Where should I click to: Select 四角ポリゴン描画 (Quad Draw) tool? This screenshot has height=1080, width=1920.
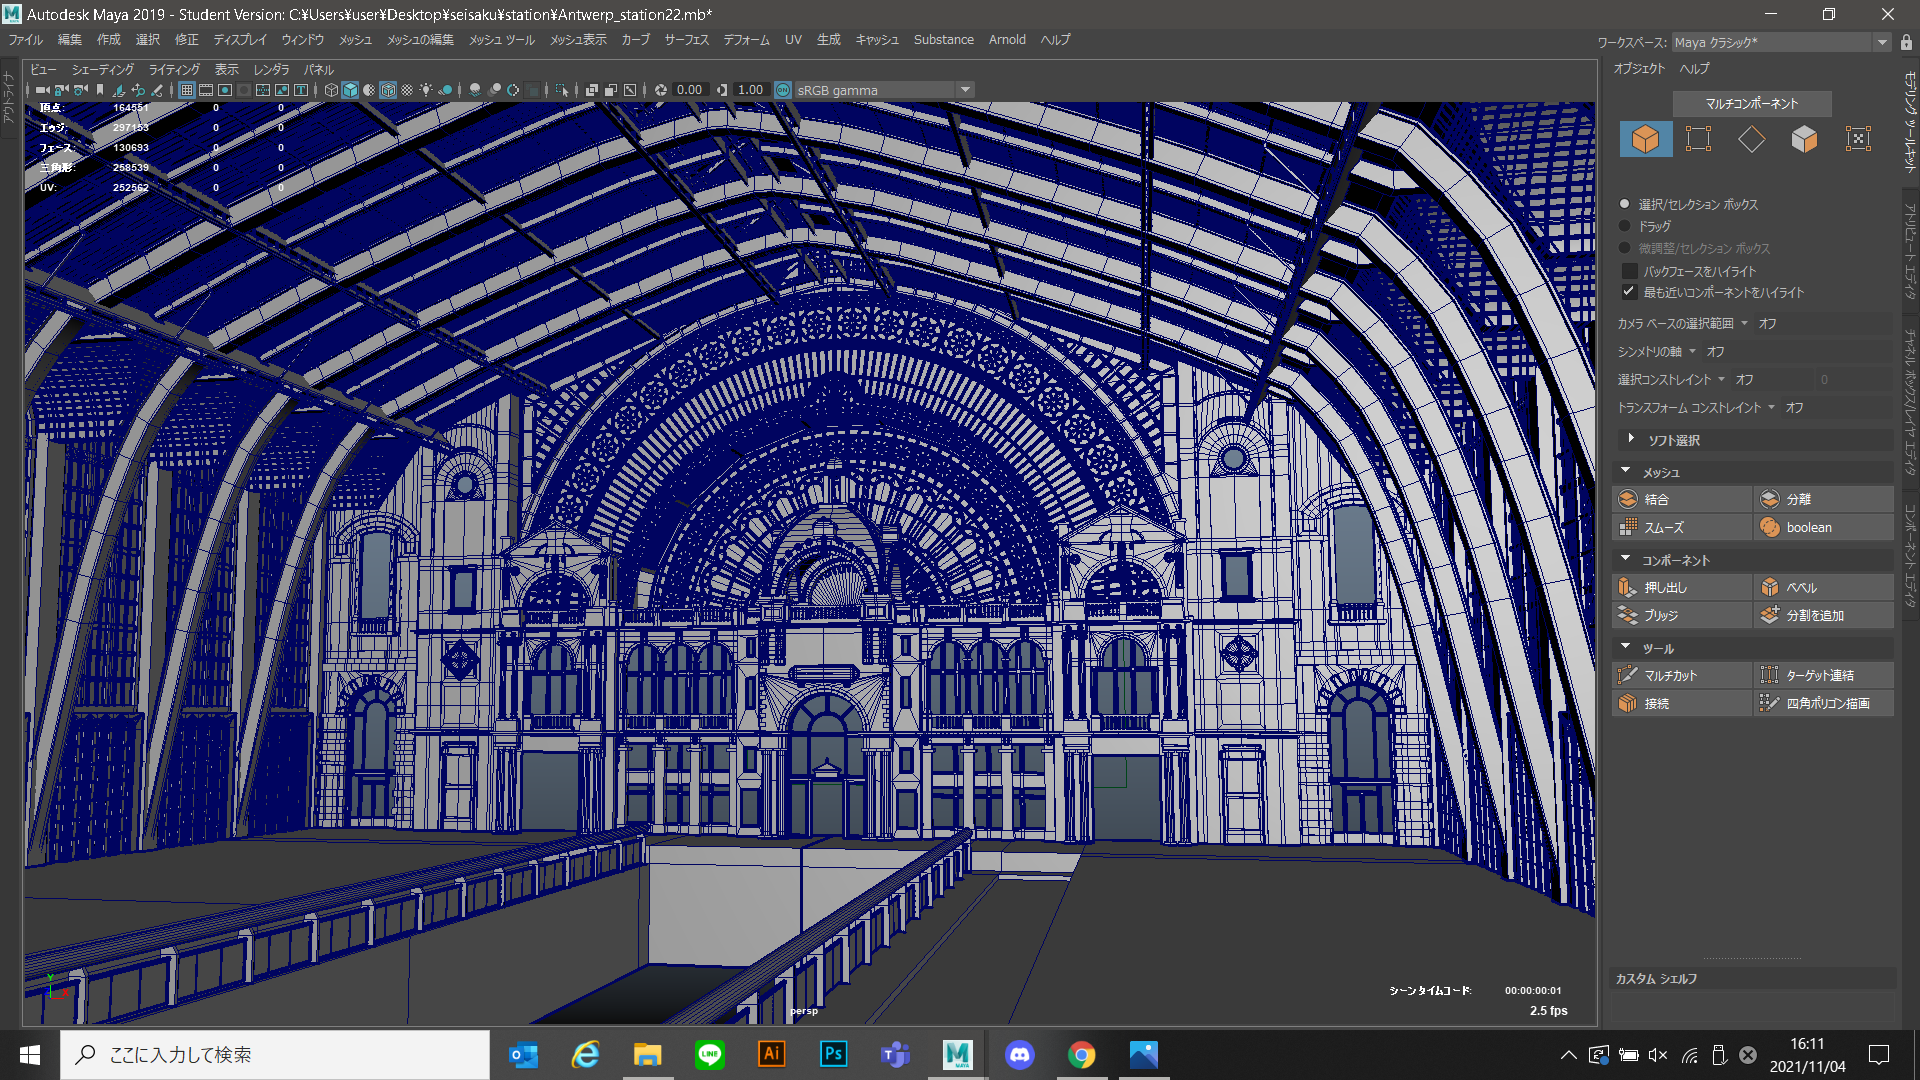pos(1824,703)
